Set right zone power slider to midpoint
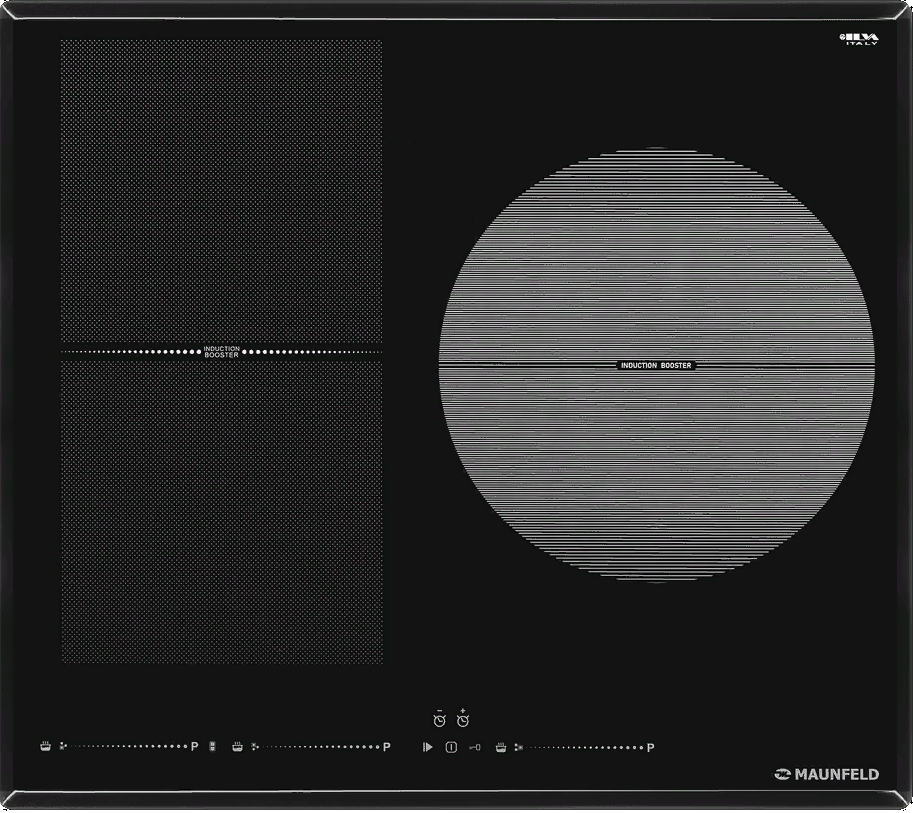The height and width of the screenshot is (813, 913). coord(584,746)
